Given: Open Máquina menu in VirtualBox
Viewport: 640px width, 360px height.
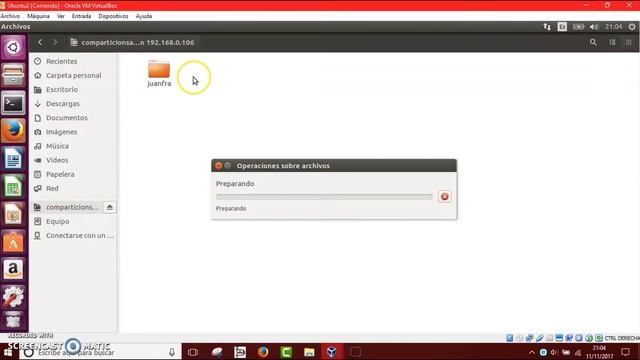Looking at the screenshot, I should 38,16.
